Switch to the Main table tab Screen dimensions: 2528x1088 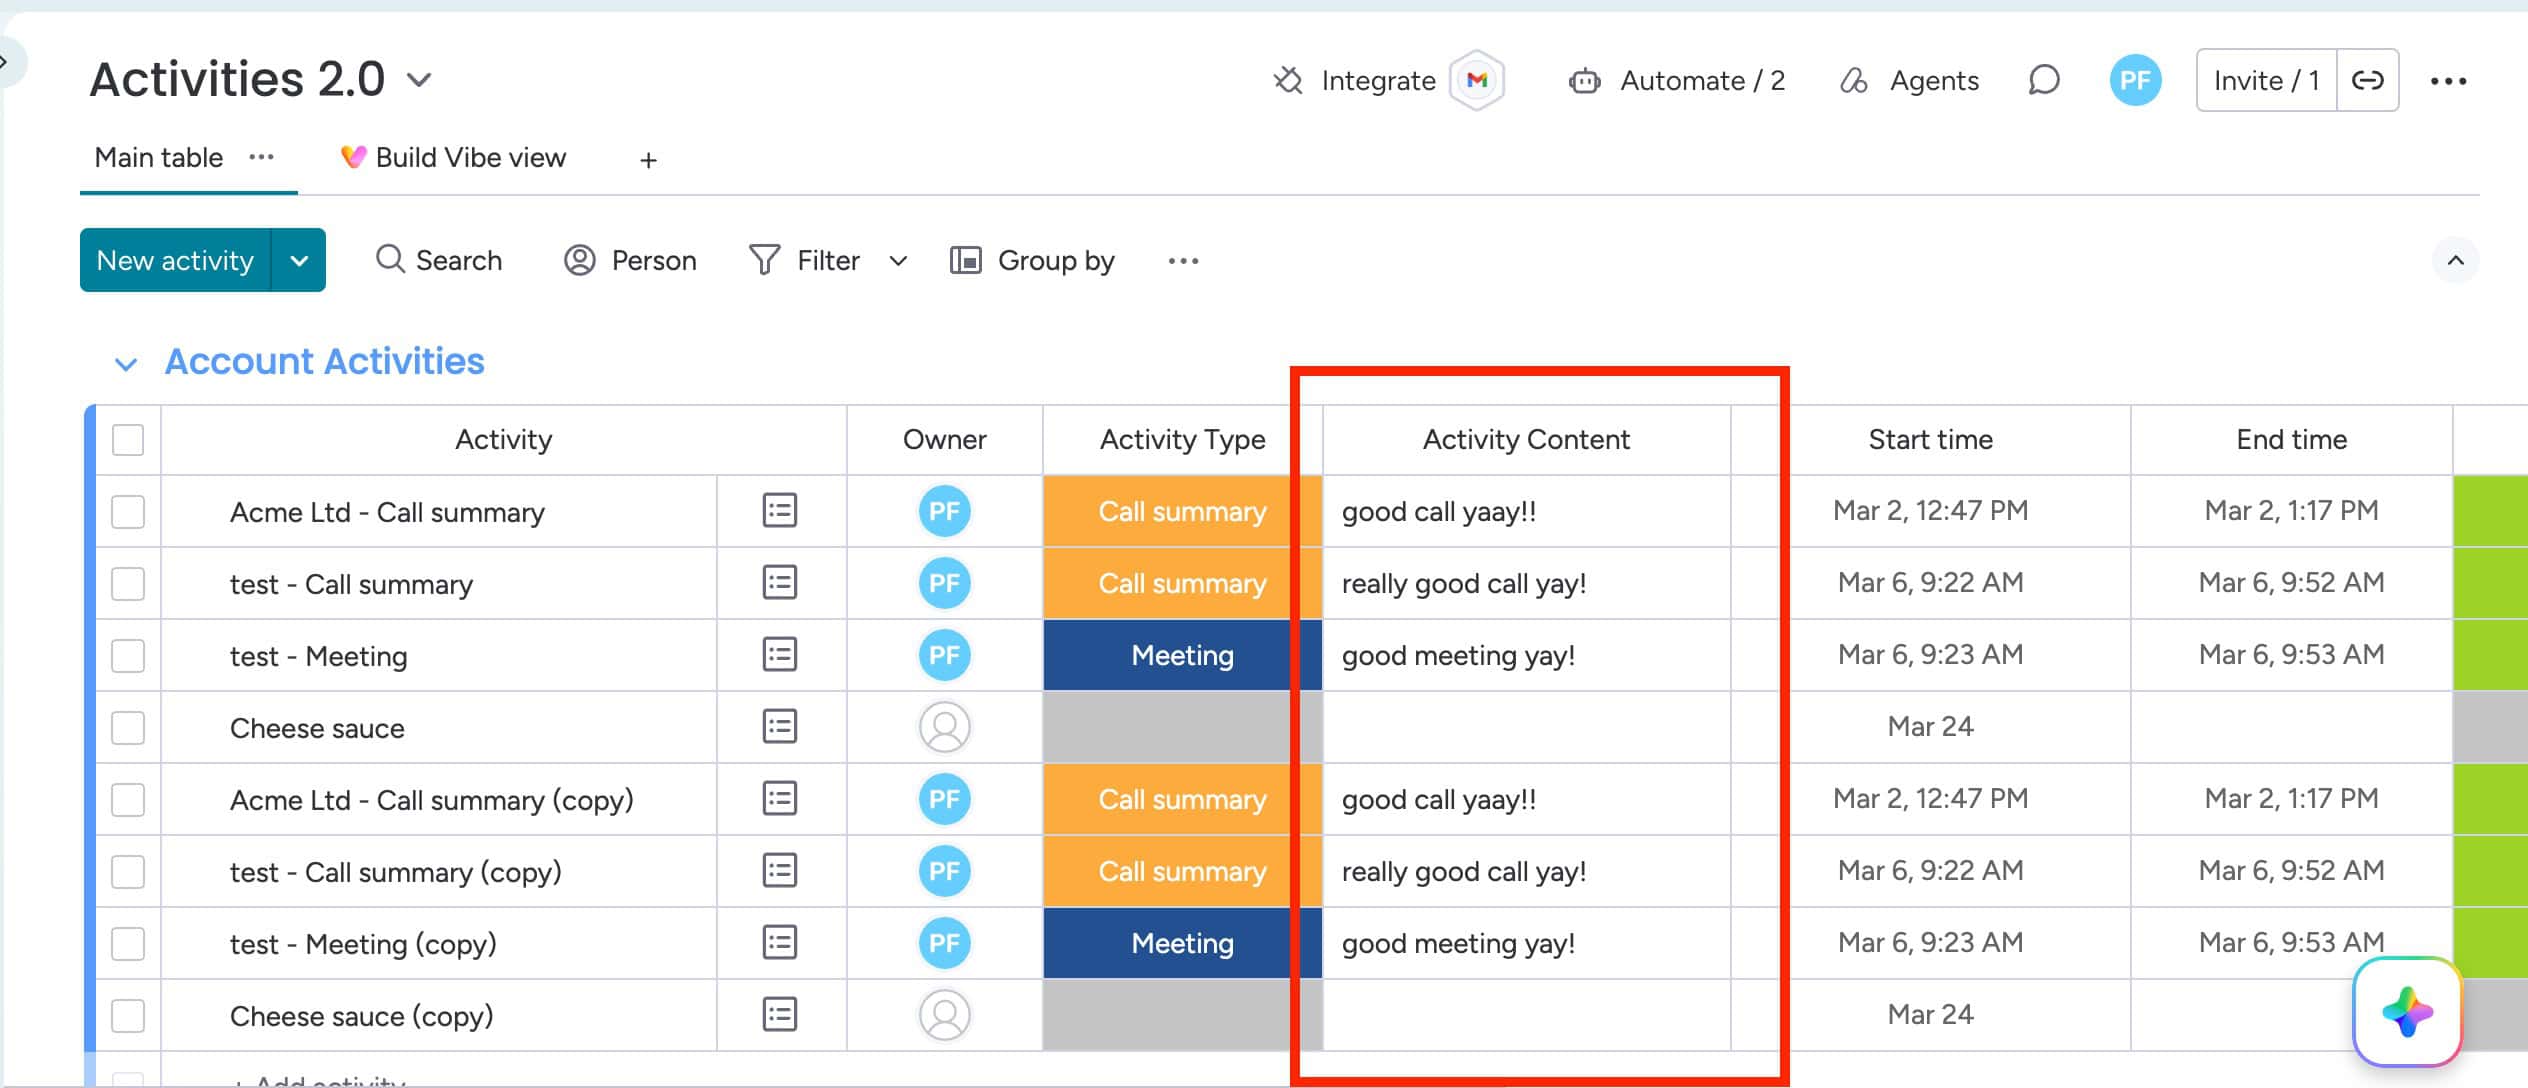159,158
